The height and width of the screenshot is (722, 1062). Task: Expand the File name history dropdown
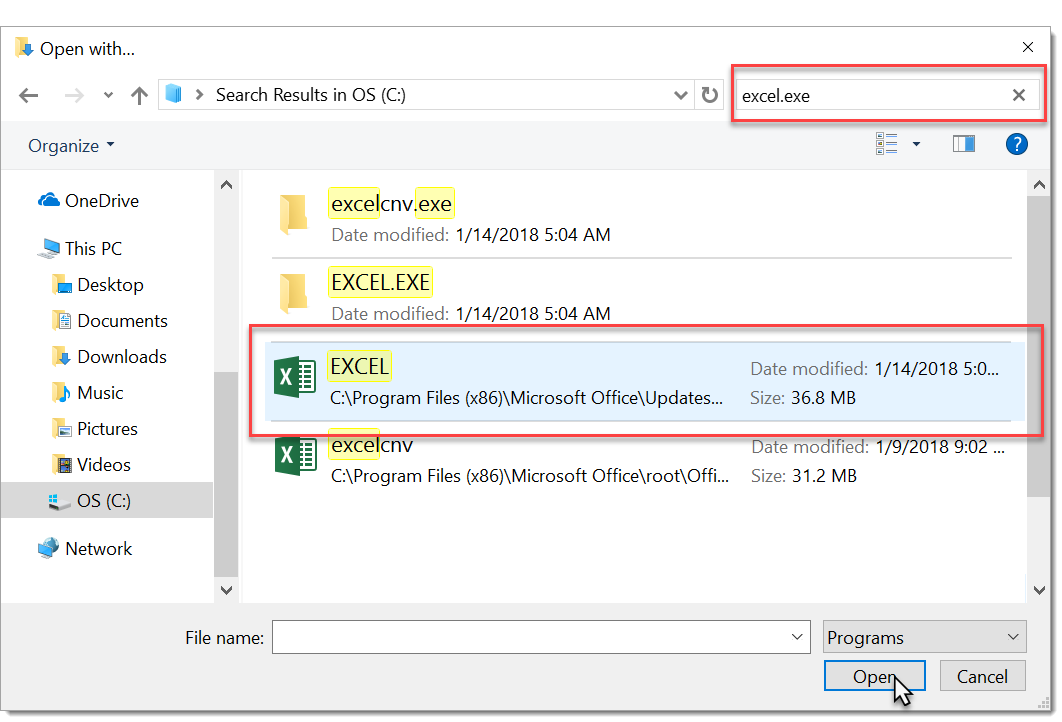[x=797, y=637]
